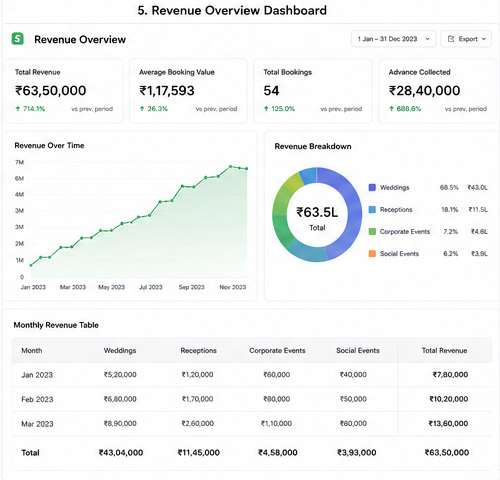Viewport: 500px width, 480px height.
Task: Select the Feb 2023 table row label
Action: tap(37, 399)
